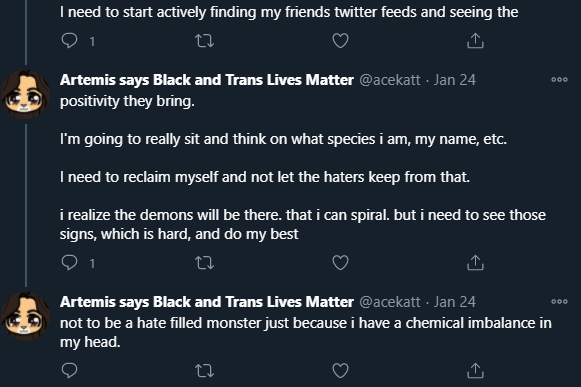The image size is (581, 387).
Task: Open more options on 'positivity they bring' tweet
Action: [x=559, y=79]
